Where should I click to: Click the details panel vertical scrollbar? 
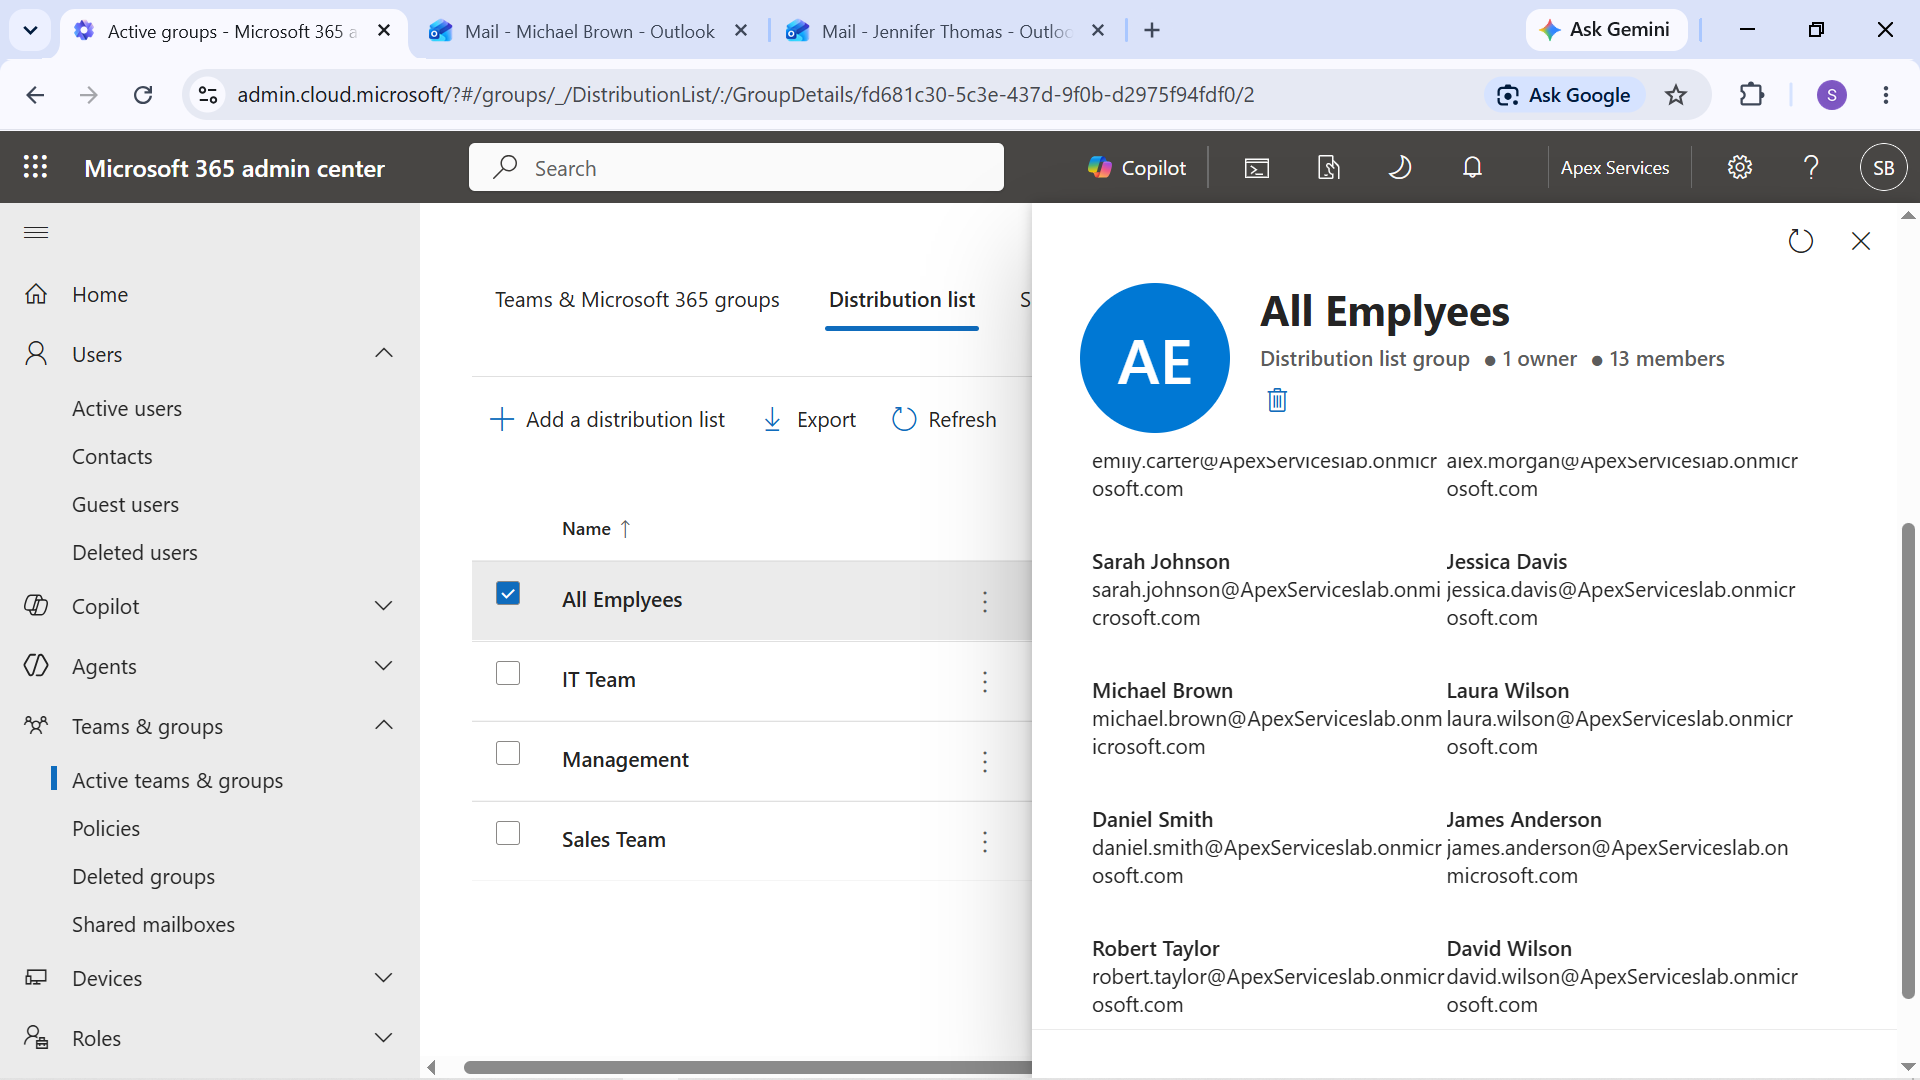1908,760
